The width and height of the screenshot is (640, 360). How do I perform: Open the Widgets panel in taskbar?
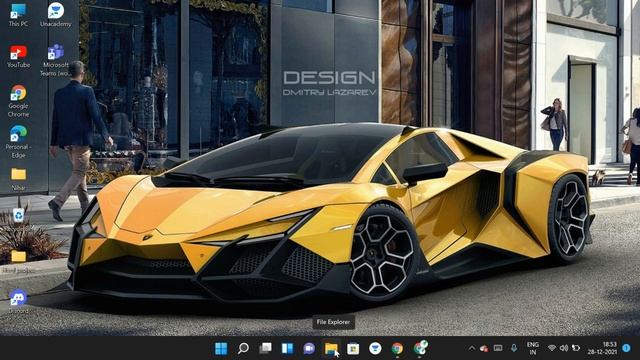[x=287, y=348]
